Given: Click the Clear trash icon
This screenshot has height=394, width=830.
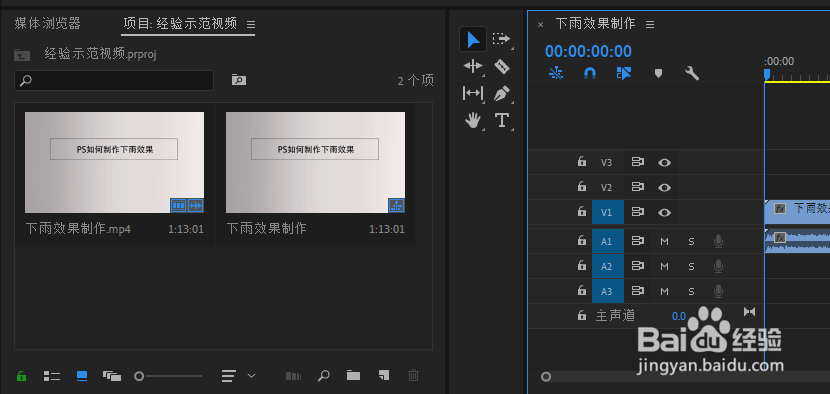Looking at the screenshot, I should pyautogui.click(x=413, y=375).
